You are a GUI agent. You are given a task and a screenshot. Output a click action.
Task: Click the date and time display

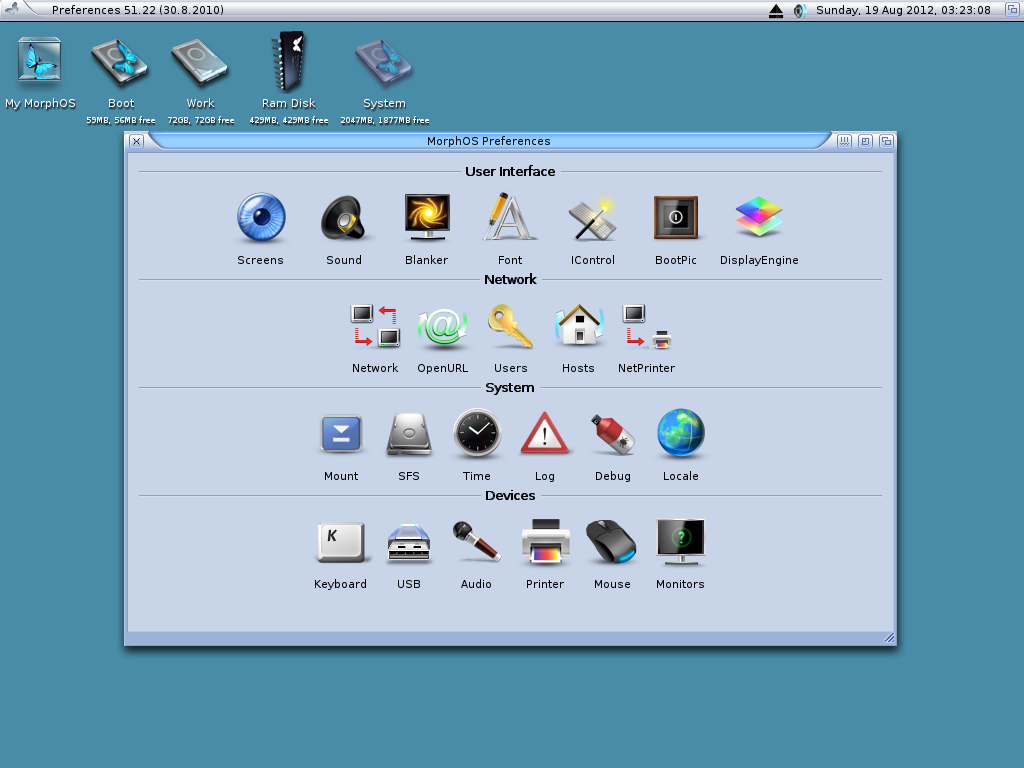pyautogui.click(x=903, y=10)
